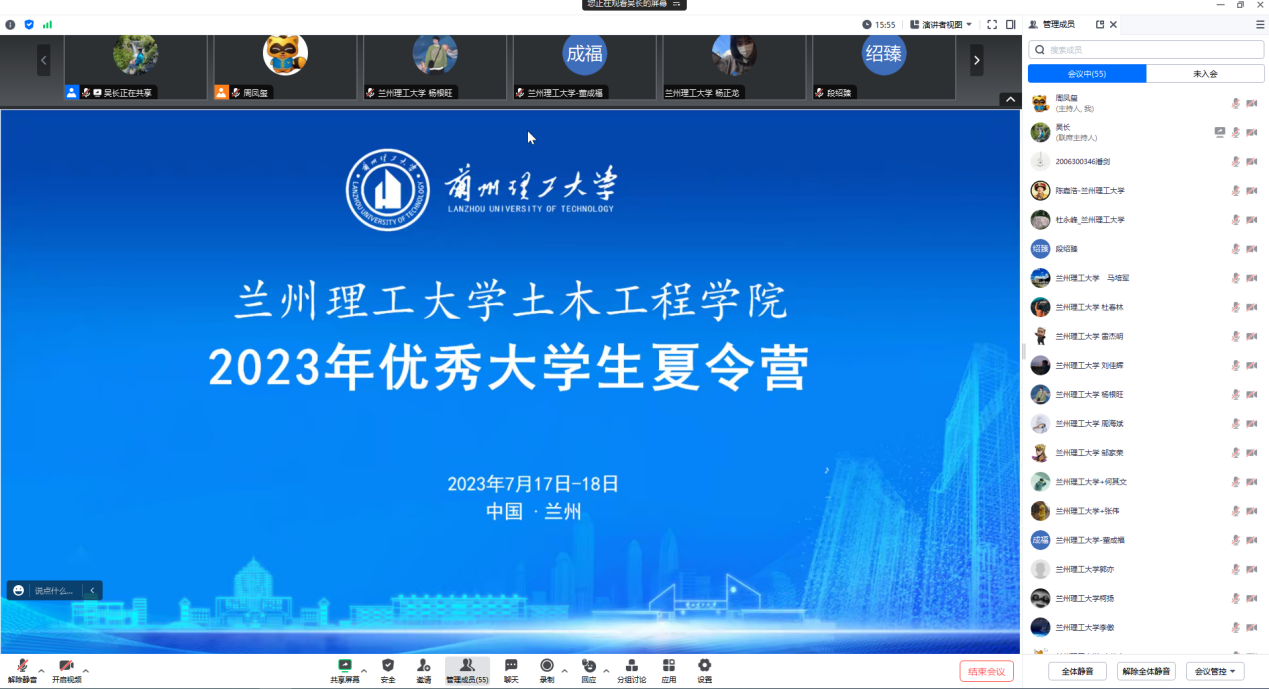Turn on camera with 开启视频
Image resolution: width=1269 pixels, height=689 pixels.
(66, 667)
